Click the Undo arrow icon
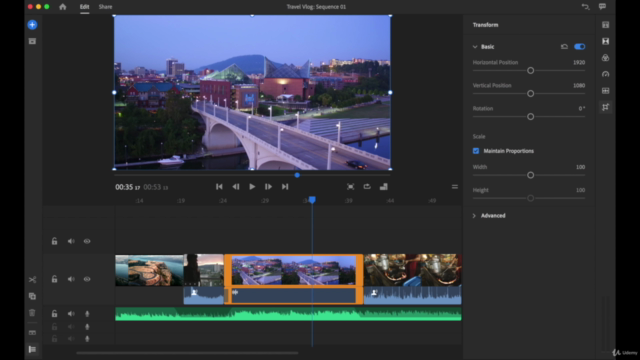This screenshot has height=360, width=640. point(585,7)
